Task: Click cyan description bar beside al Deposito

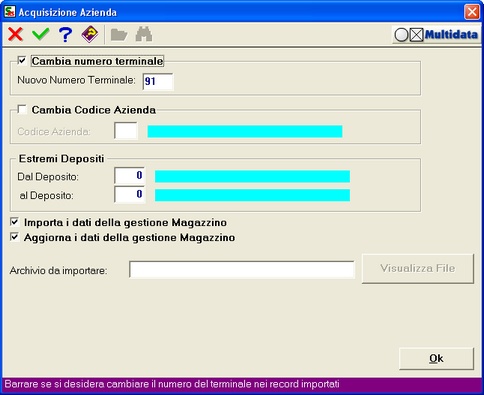Action: click(x=252, y=195)
